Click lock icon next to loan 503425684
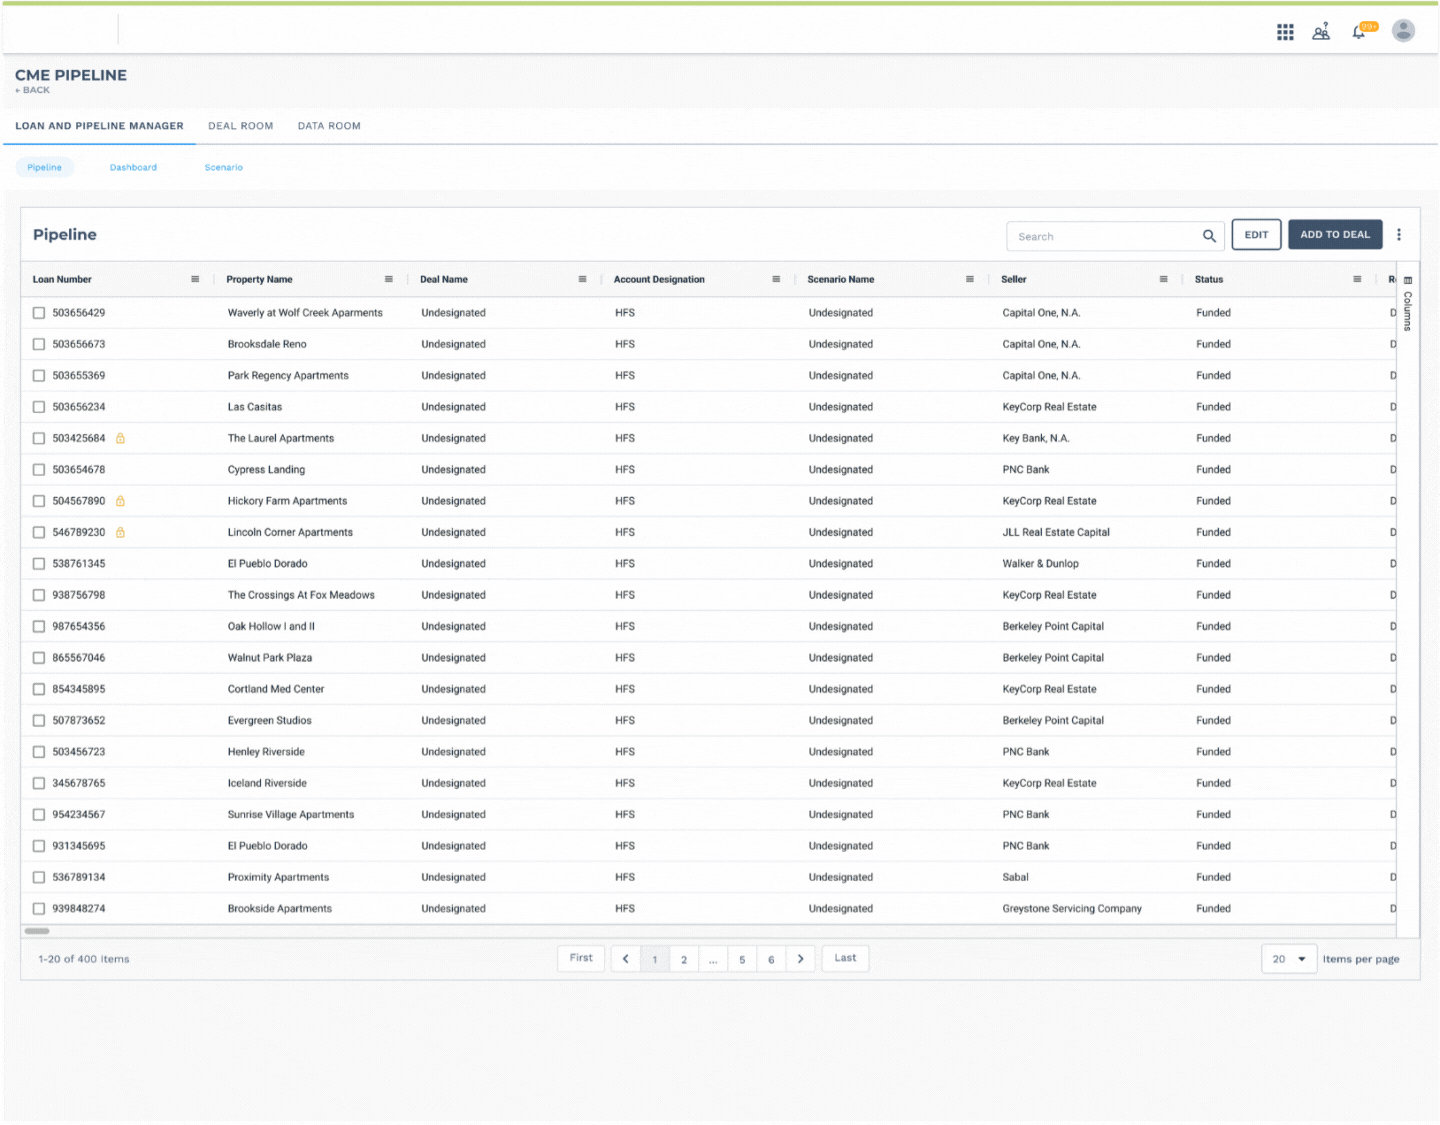This screenshot has height=1125, width=1440. (x=120, y=438)
